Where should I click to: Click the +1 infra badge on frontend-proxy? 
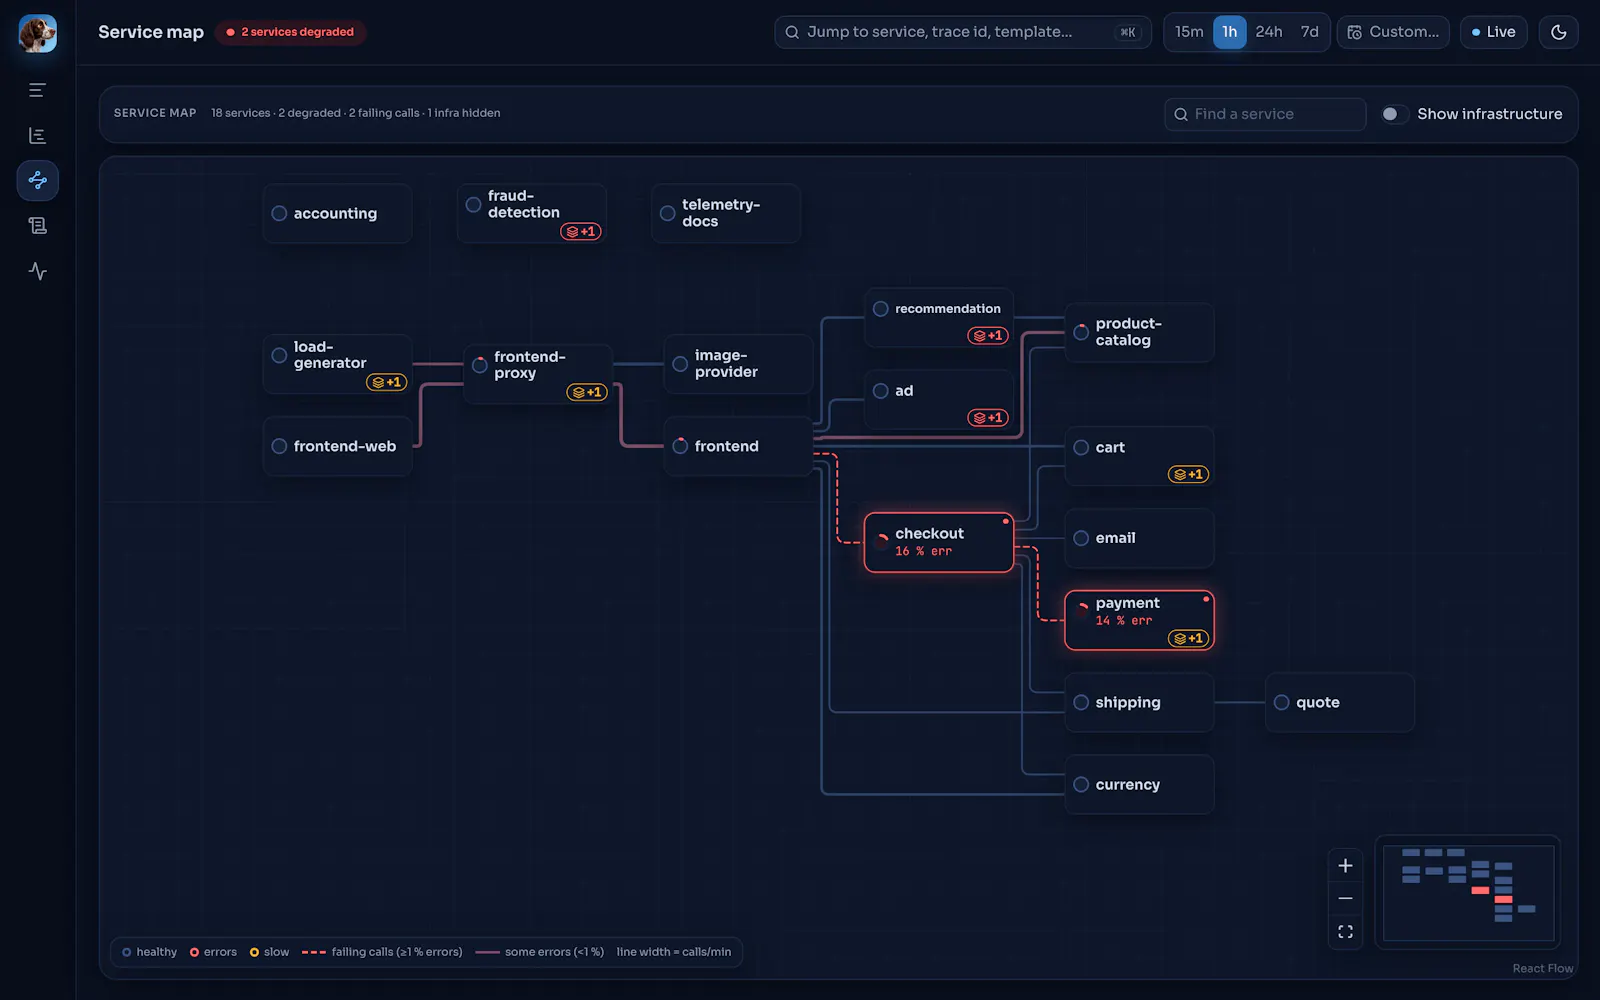click(587, 392)
